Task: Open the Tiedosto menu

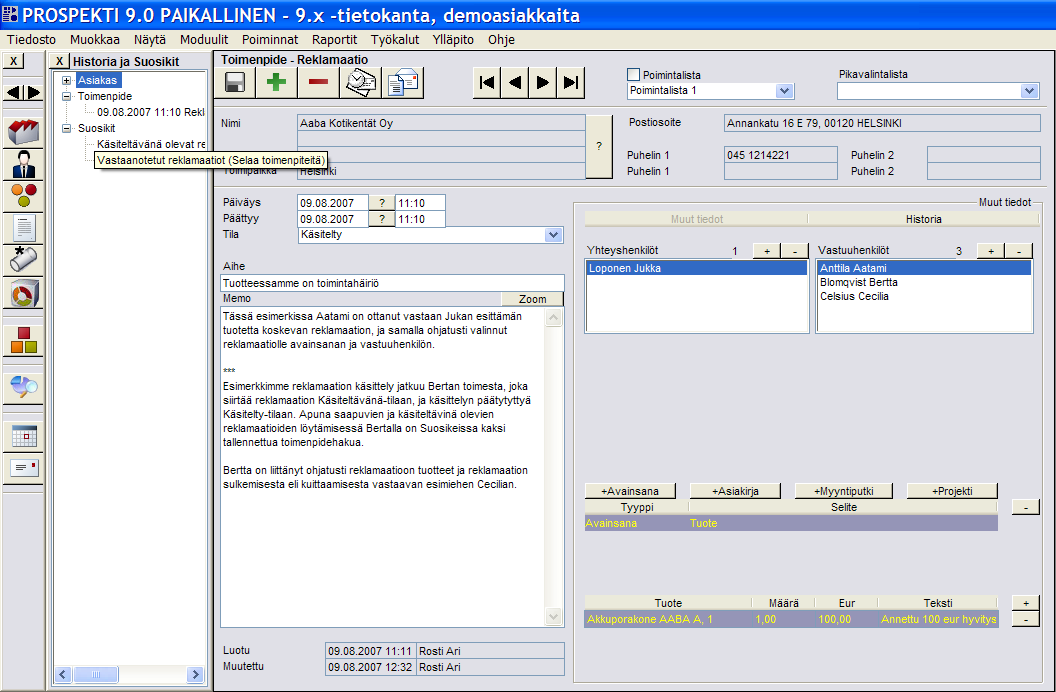Action: 31,40
